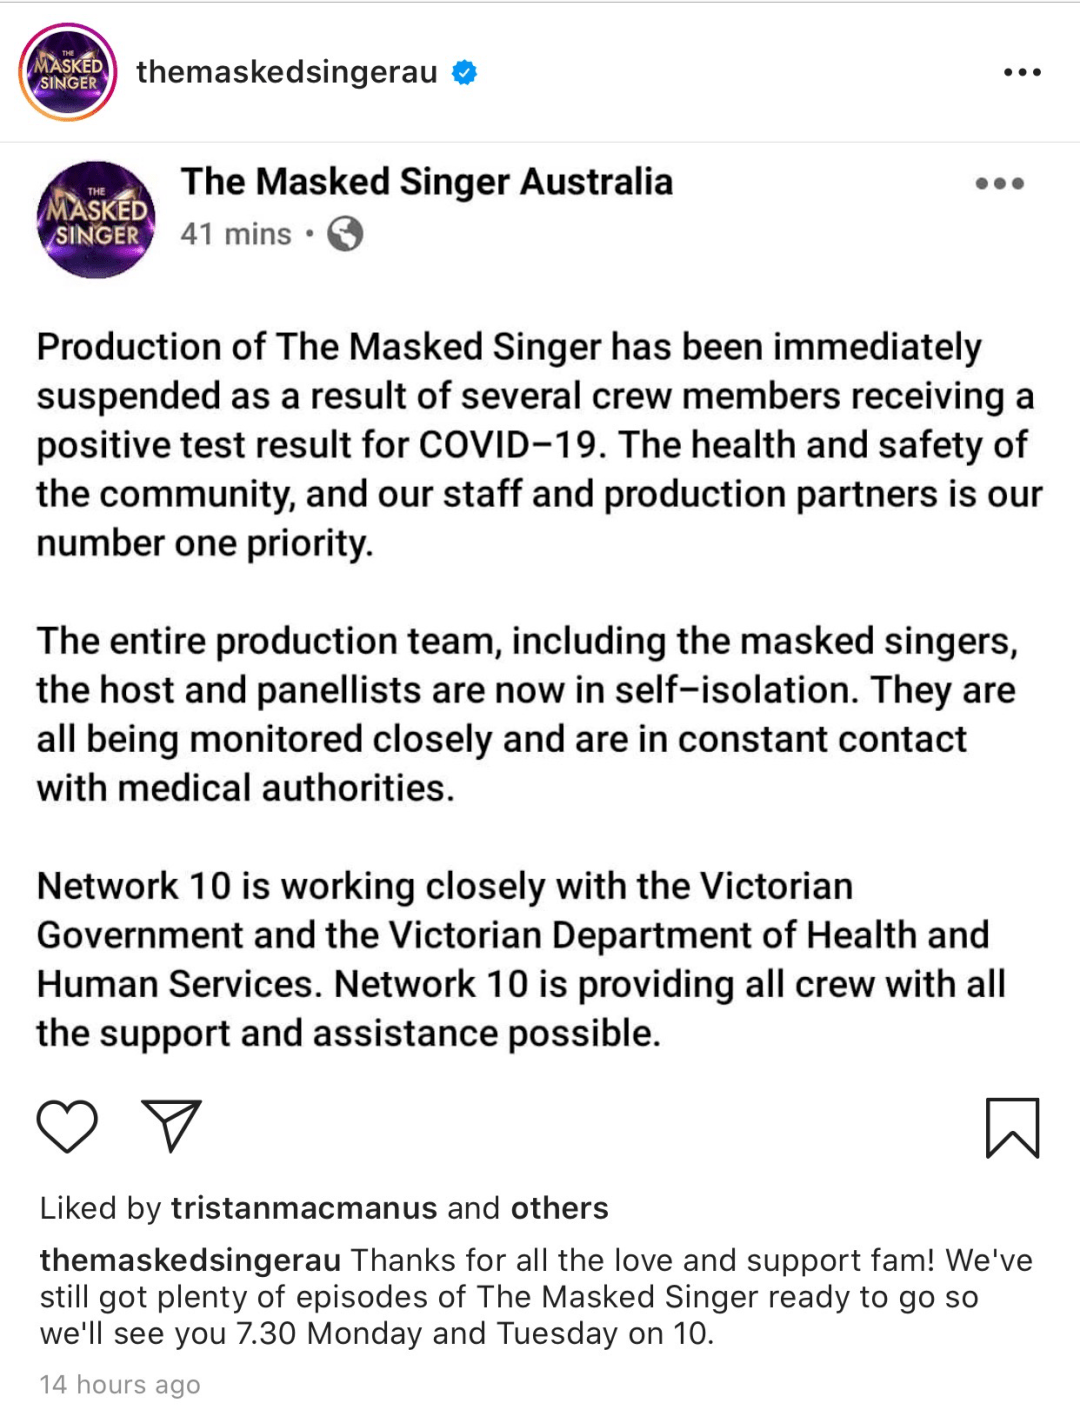Image resolution: width=1080 pixels, height=1423 pixels.
Task: Tap the COVID-19 statement first paragraph
Action: click(x=540, y=445)
